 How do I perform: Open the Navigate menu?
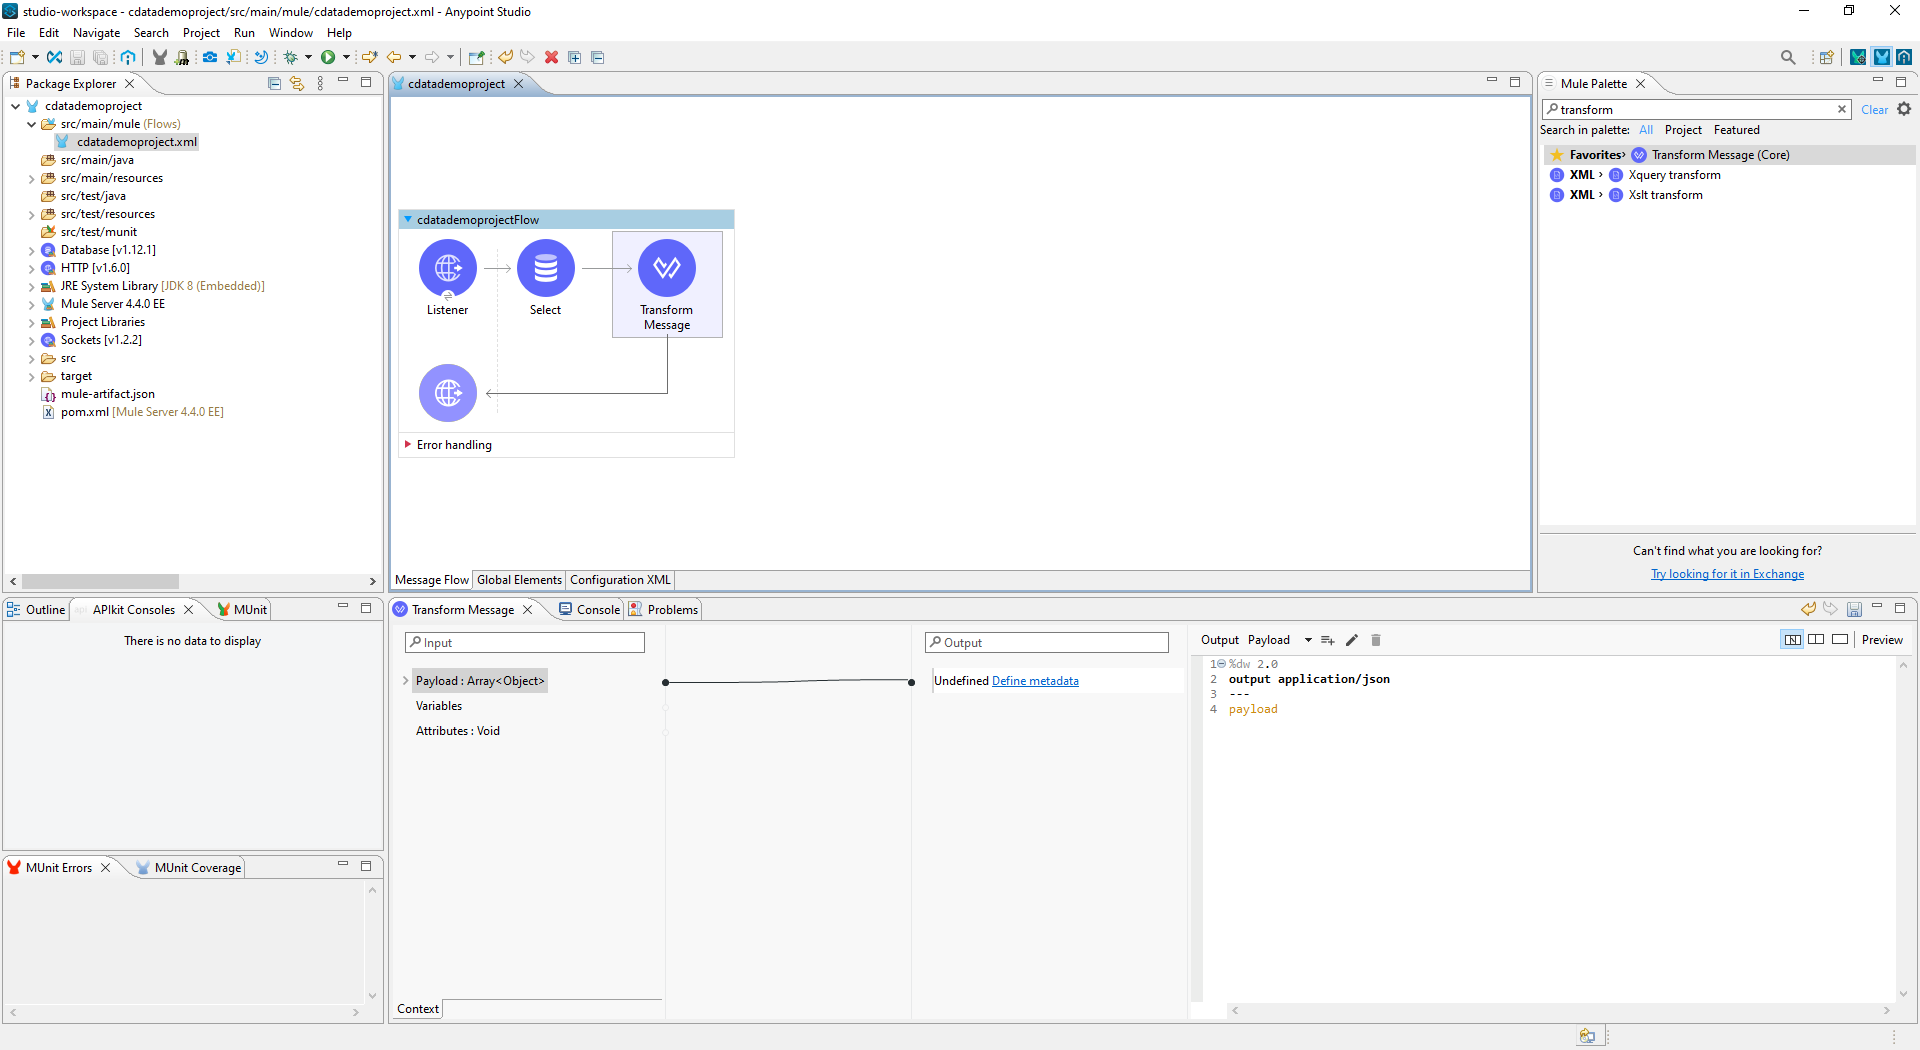[x=96, y=33]
